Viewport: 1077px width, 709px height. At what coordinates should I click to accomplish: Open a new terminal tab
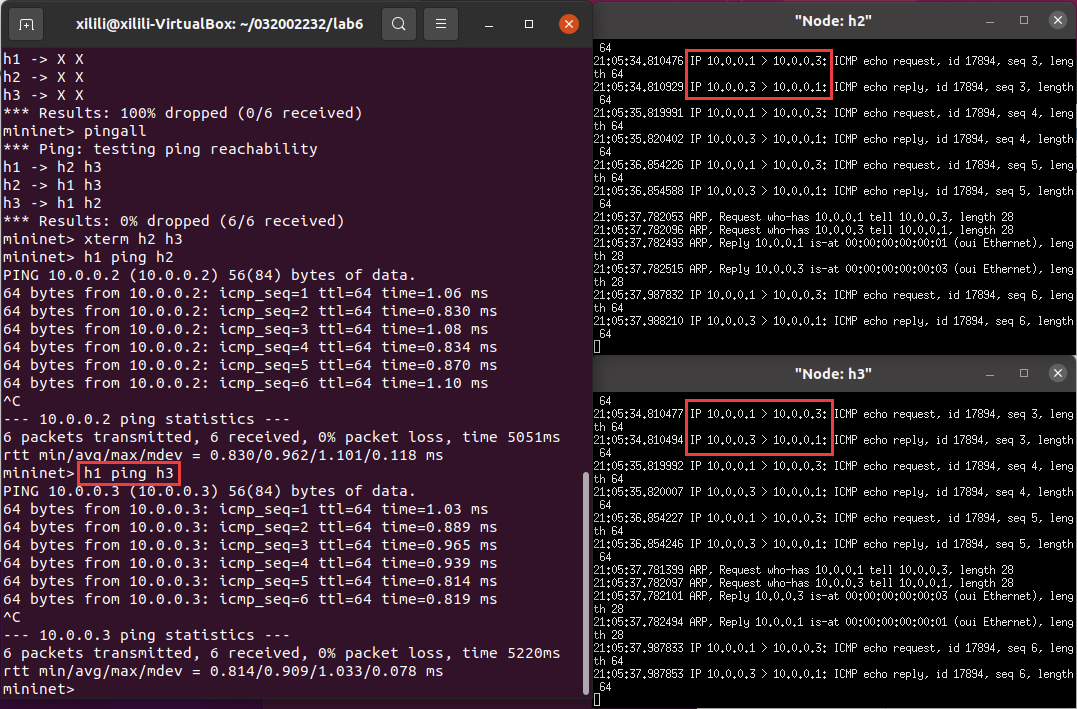tap(25, 25)
